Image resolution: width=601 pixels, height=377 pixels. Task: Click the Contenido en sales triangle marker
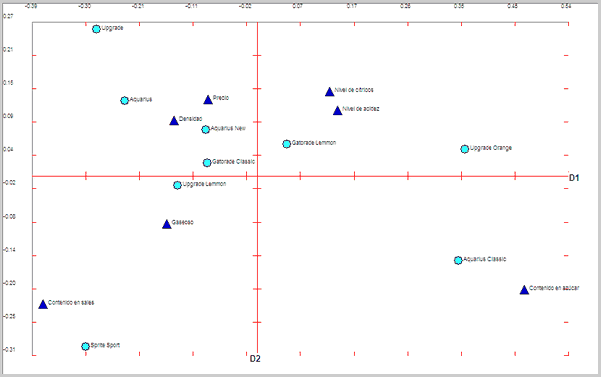point(43,305)
